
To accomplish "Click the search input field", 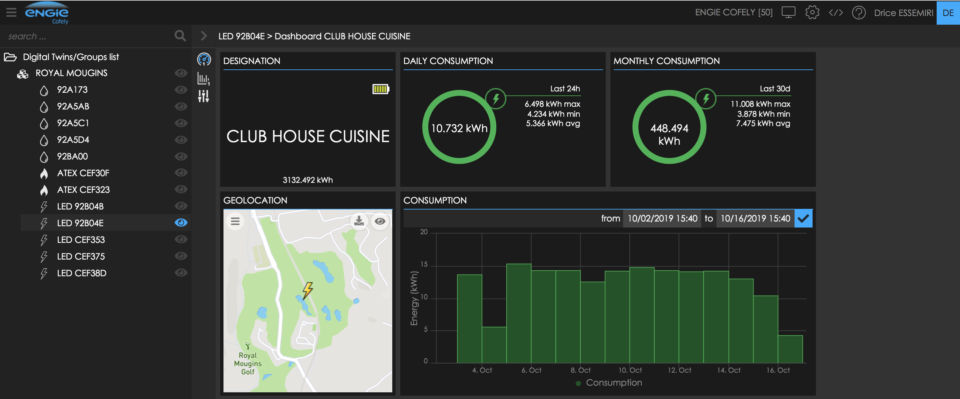I will click(x=87, y=36).
